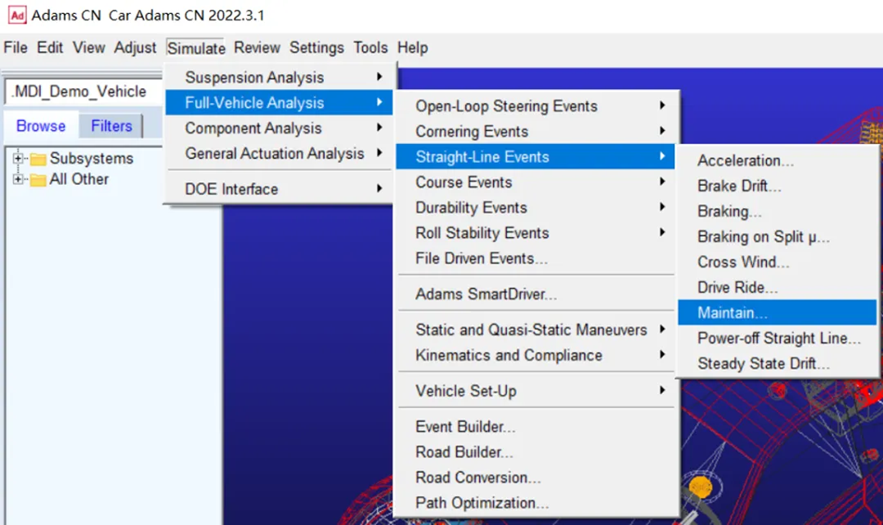
Task: Open the View menu
Action: 88,48
